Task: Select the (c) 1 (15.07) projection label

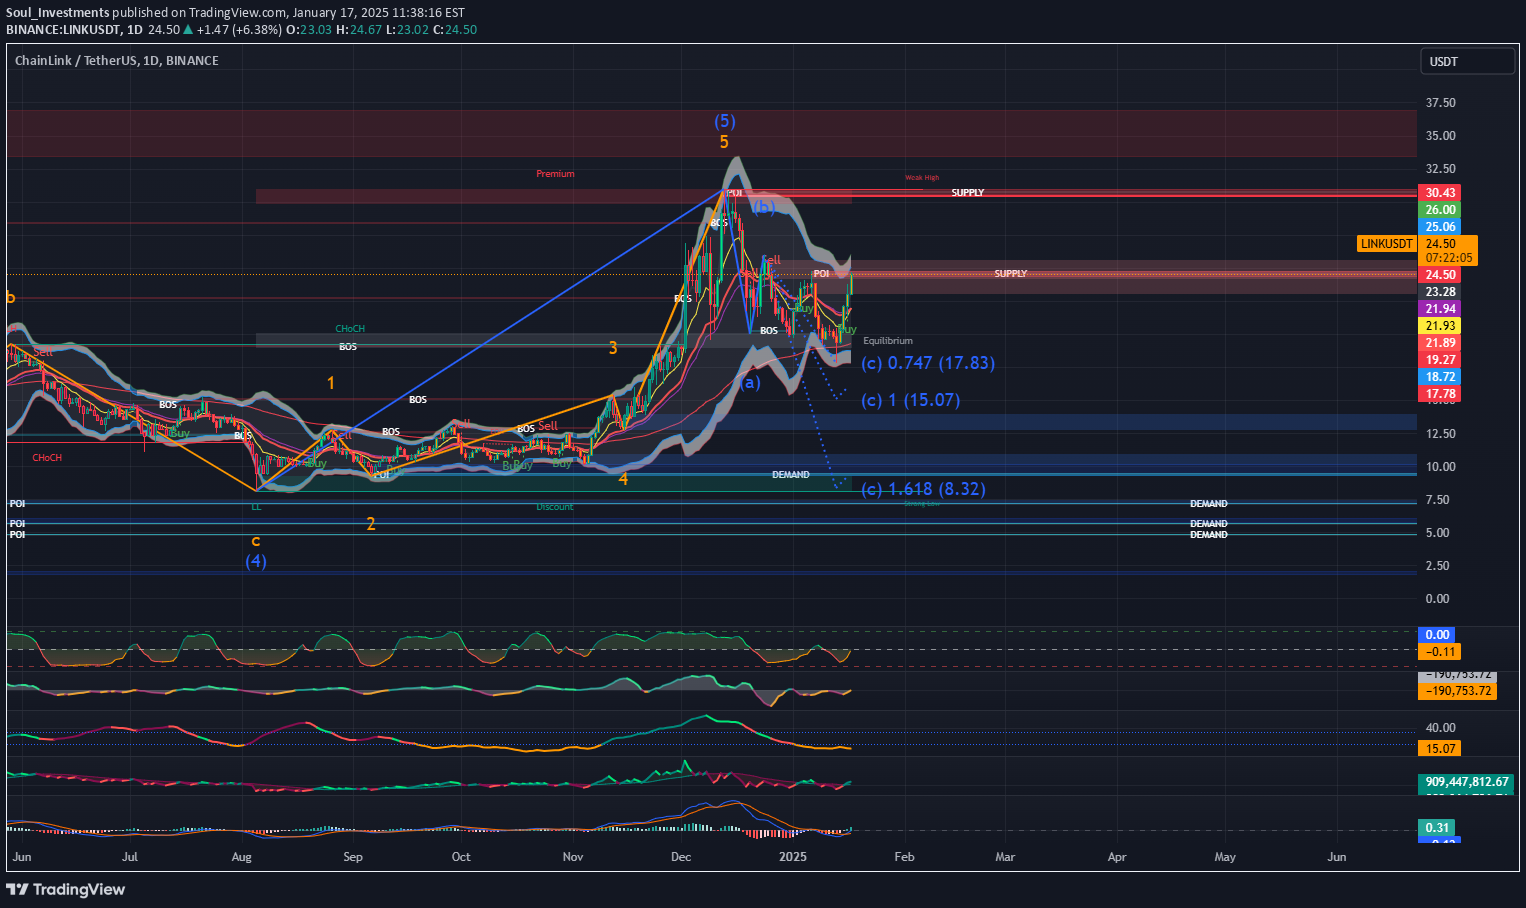Action: (x=910, y=400)
